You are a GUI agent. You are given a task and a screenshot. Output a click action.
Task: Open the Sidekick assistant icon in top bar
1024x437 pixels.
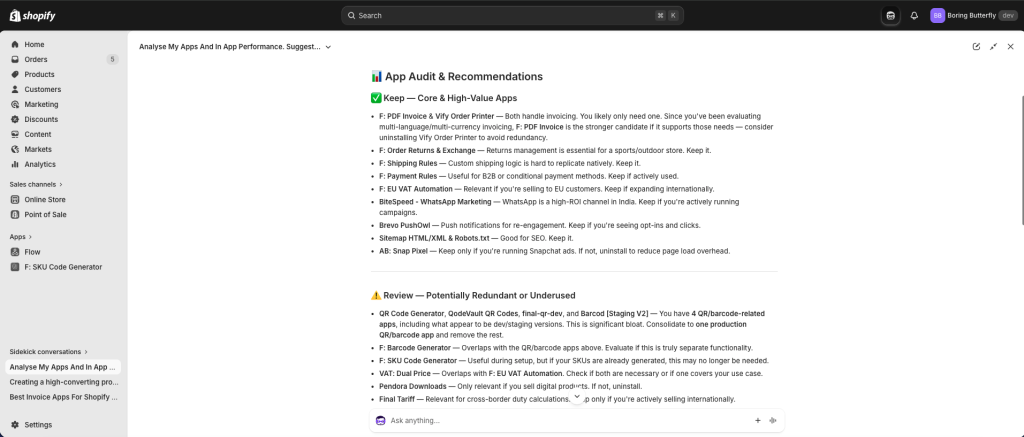click(890, 15)
